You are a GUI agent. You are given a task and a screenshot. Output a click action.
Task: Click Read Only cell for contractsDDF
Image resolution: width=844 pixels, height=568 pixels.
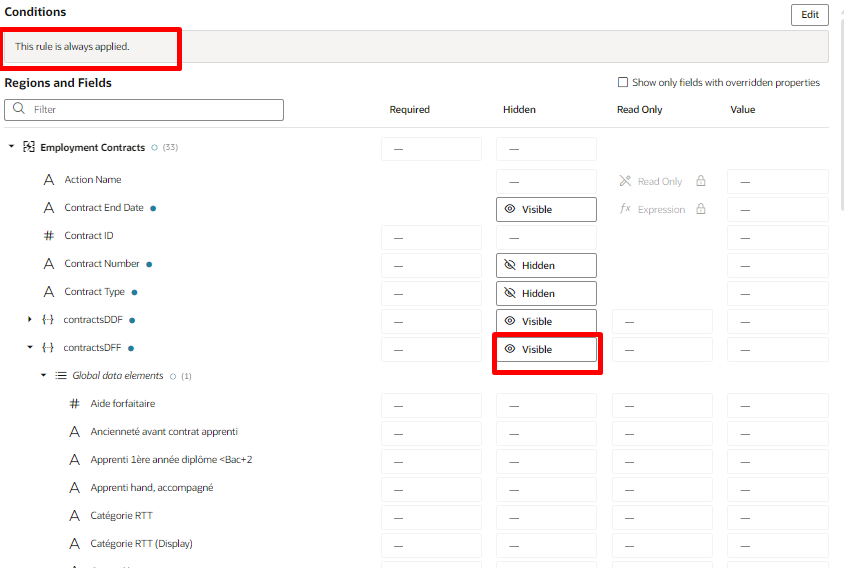coord(662,322)
